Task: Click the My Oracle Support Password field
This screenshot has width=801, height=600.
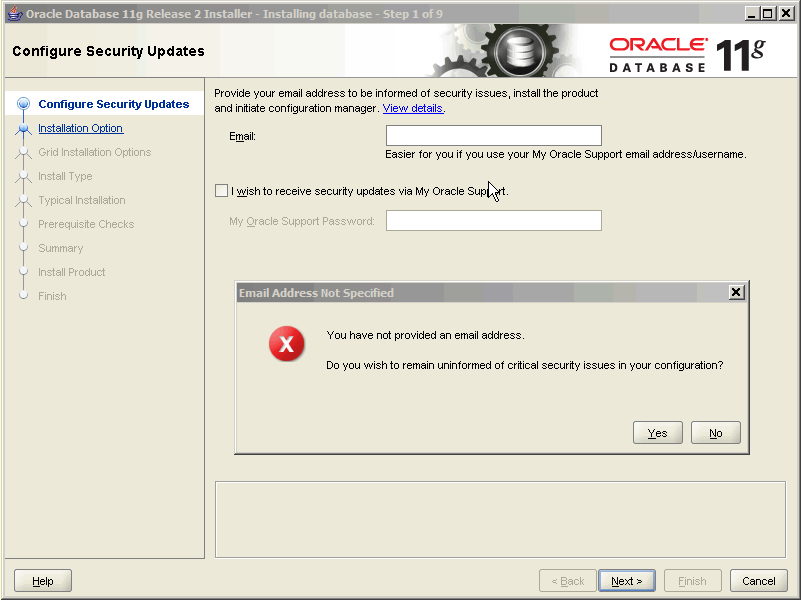Action: click(493, 221)
